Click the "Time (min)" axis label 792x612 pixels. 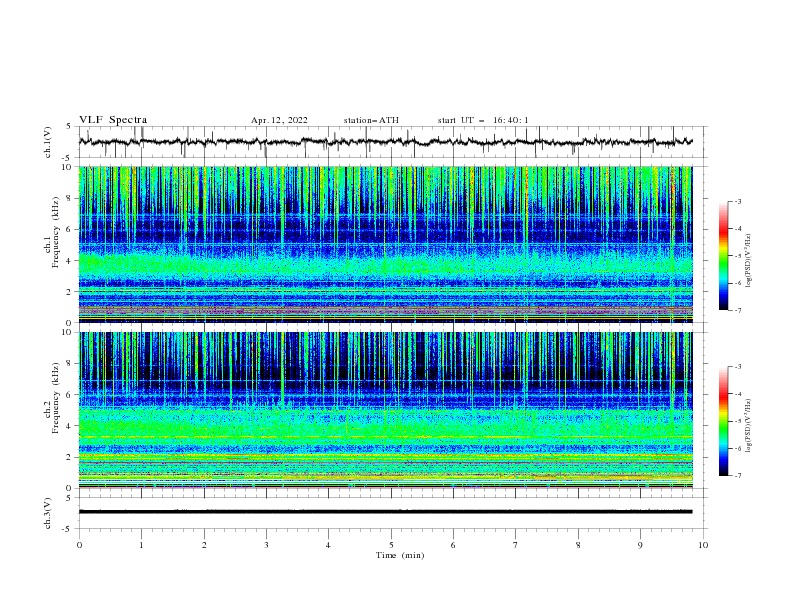point(400,555)
